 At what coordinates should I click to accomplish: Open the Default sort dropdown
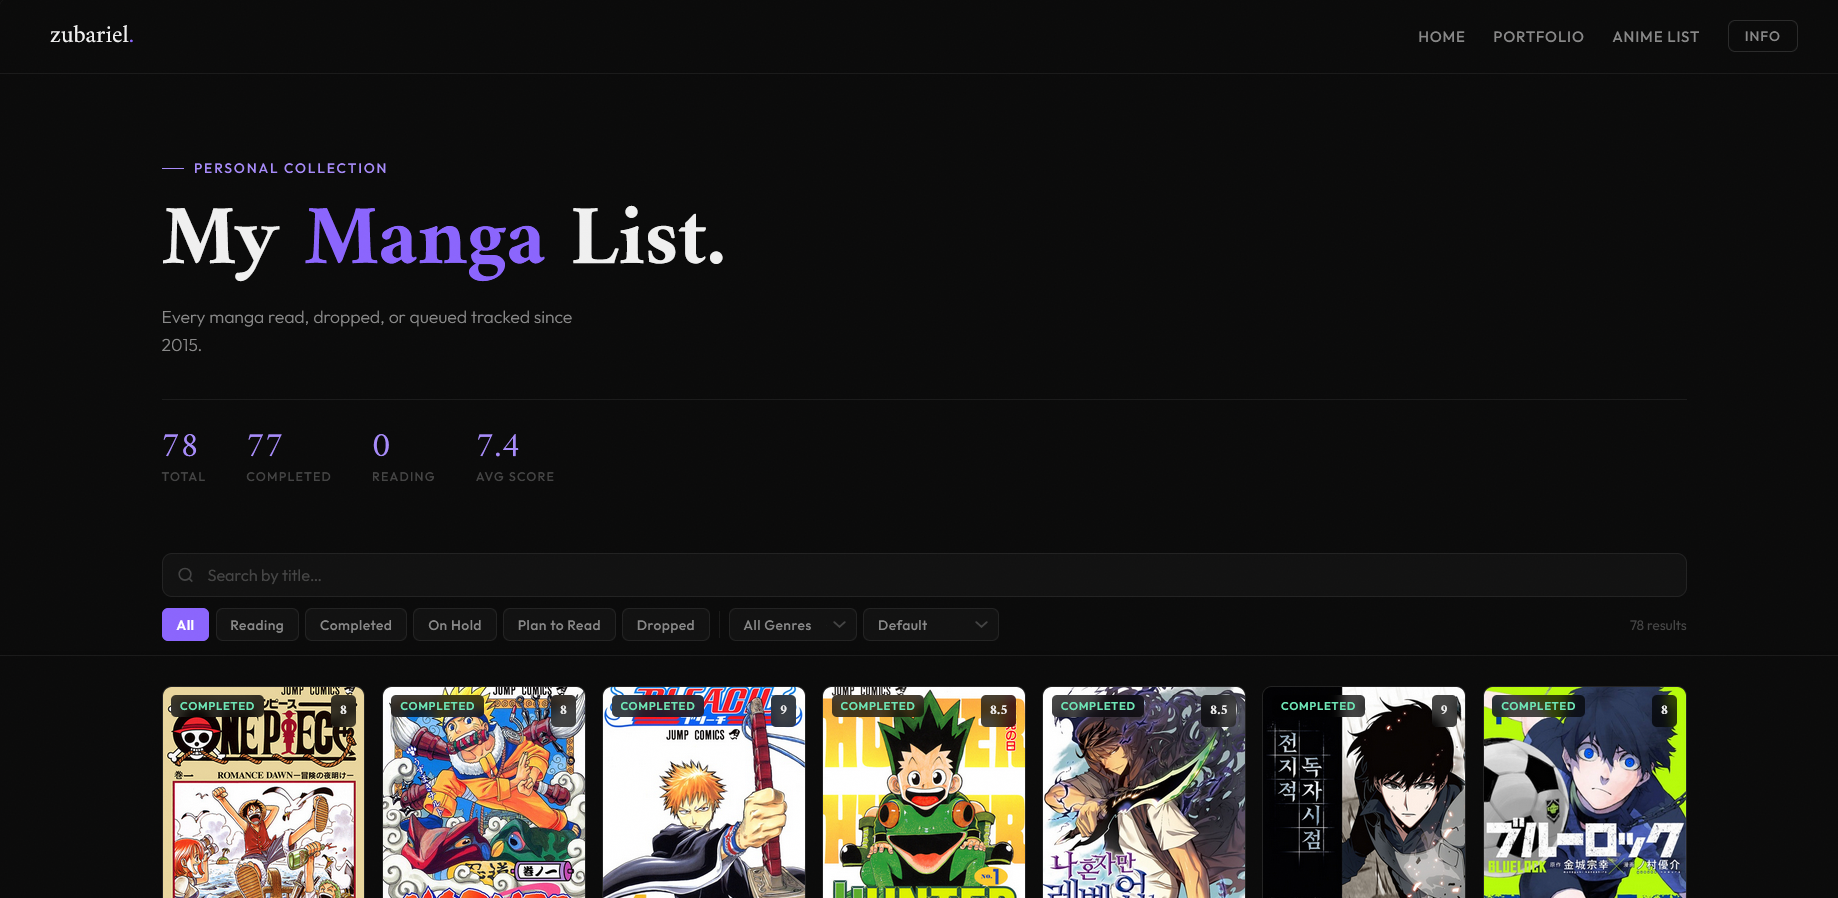point(931,625)
